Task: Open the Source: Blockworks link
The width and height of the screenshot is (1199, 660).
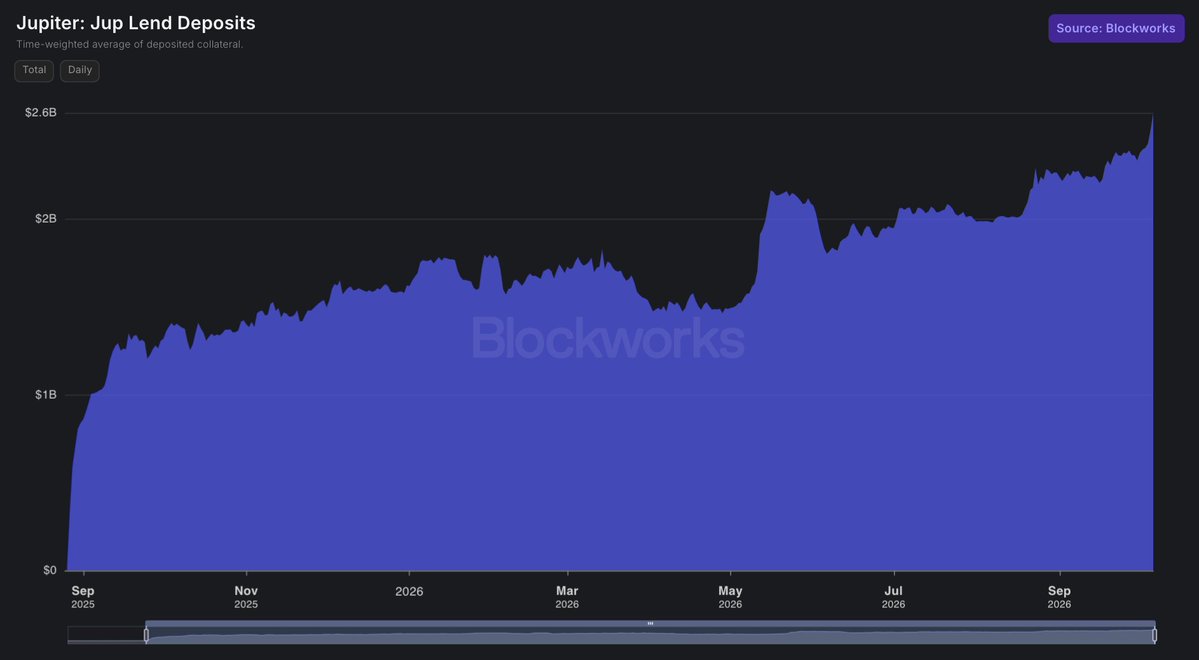Action: click(1116, 28)
